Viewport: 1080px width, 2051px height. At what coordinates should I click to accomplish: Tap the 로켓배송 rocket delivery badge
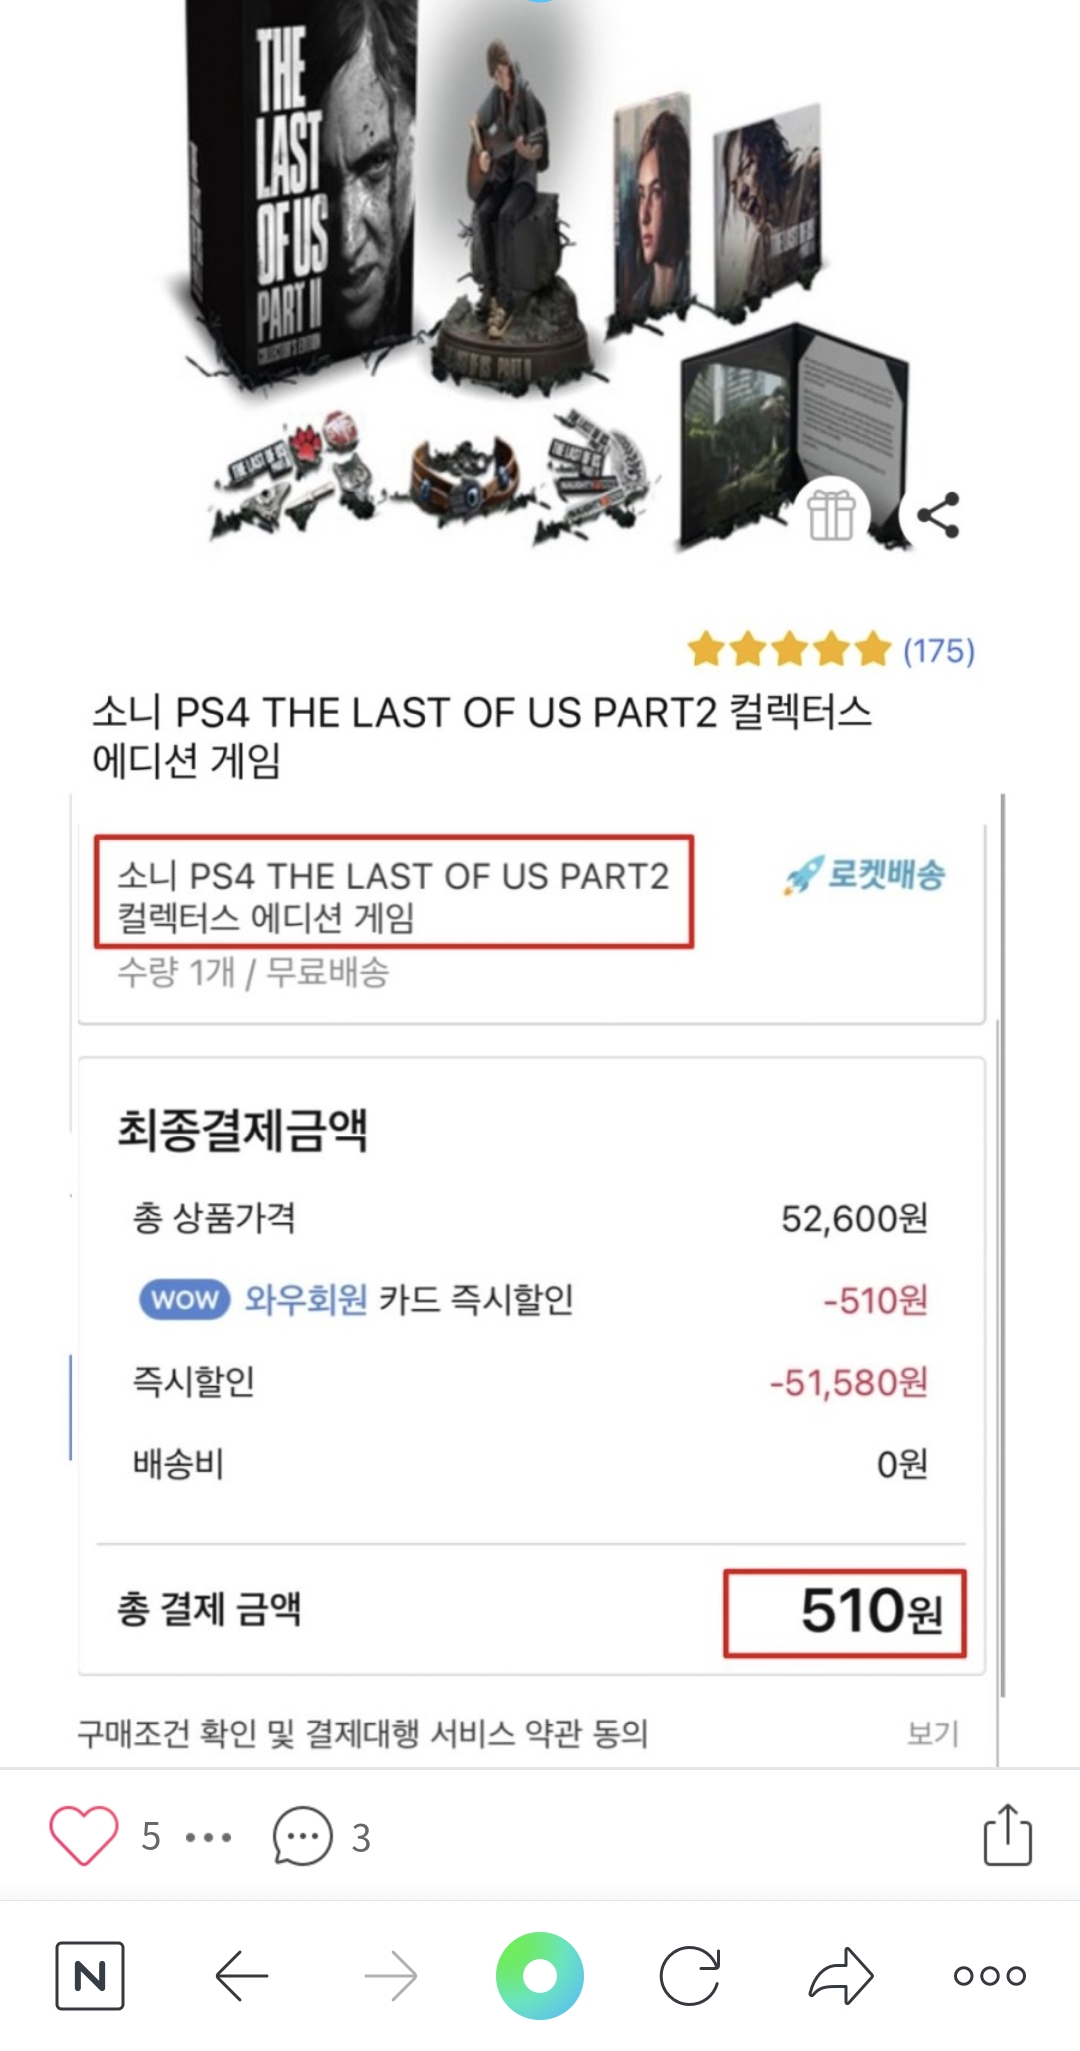[865, 875]
